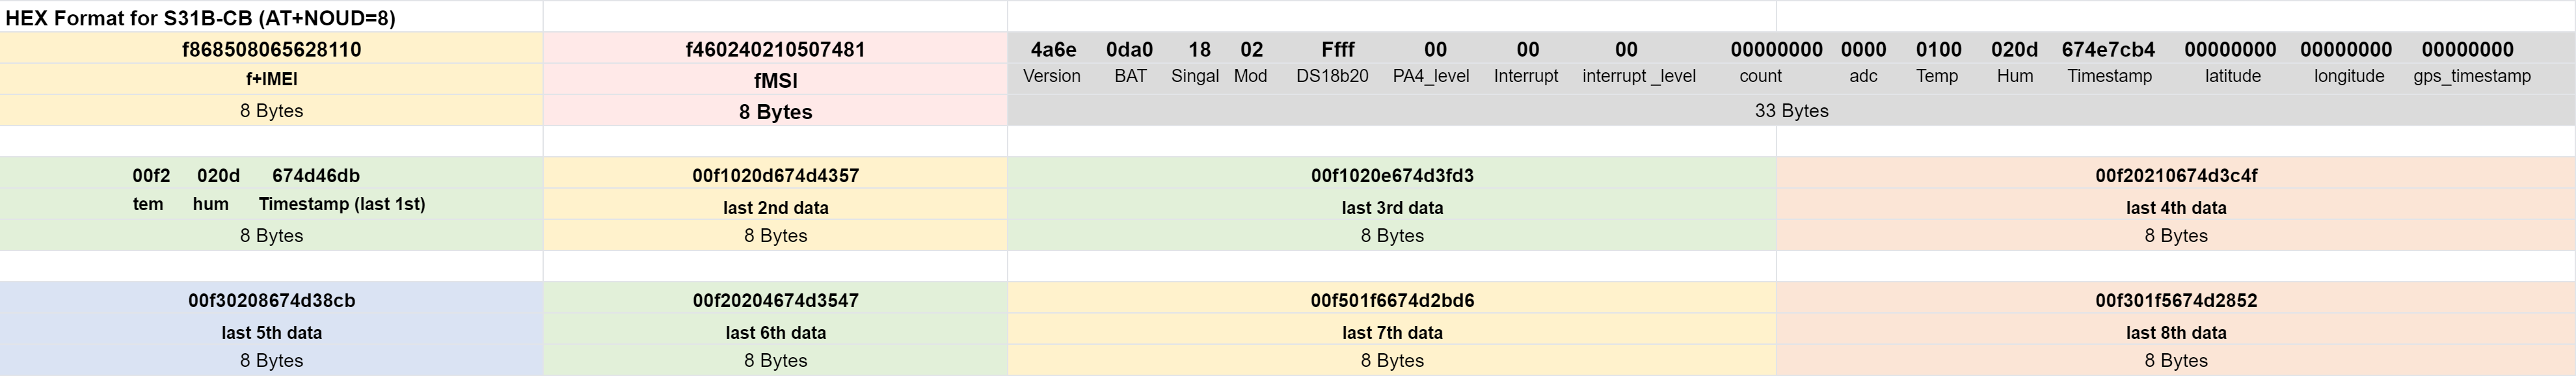Select the 00f1020d674d4357 cell
The height and width of the screenshot is (376, 2576).
(775, 175)
